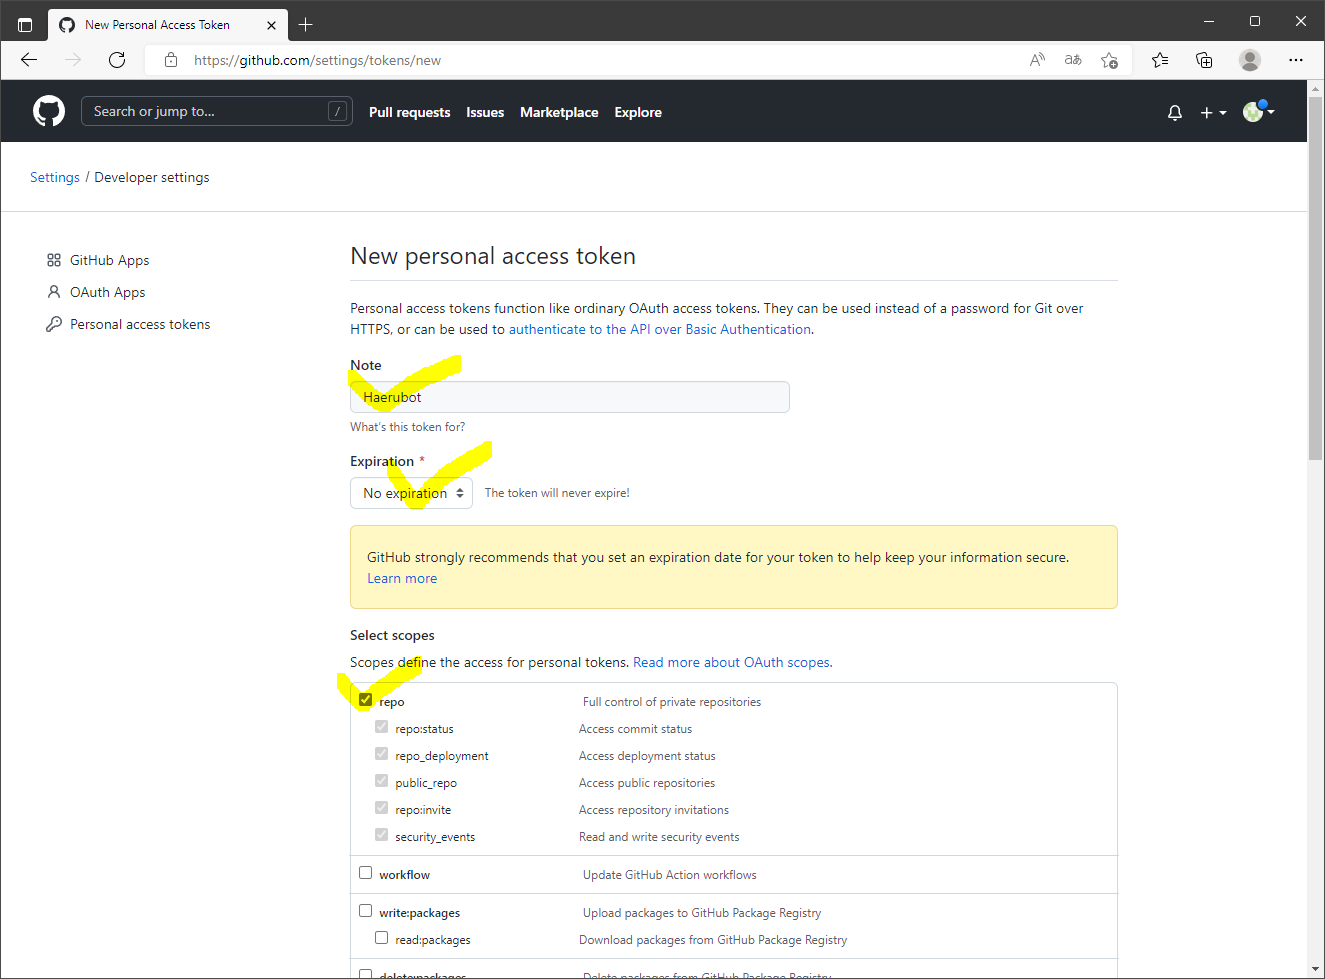Toggle the repo:invite checkbox
The image size is (1325, 979).
[381, 808]
